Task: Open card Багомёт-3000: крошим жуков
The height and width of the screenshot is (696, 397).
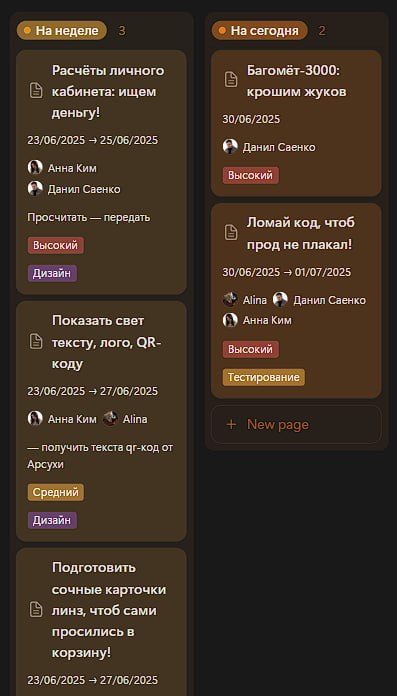Action: pyautogui.click(x=296, y=123)
